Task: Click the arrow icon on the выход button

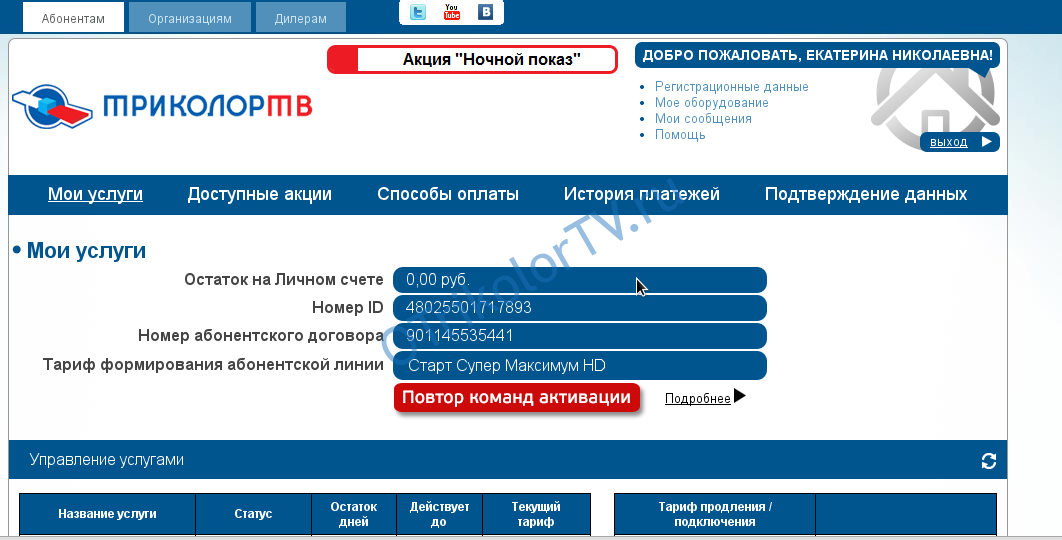Action: pyautogui.click(x=986, y=142)
